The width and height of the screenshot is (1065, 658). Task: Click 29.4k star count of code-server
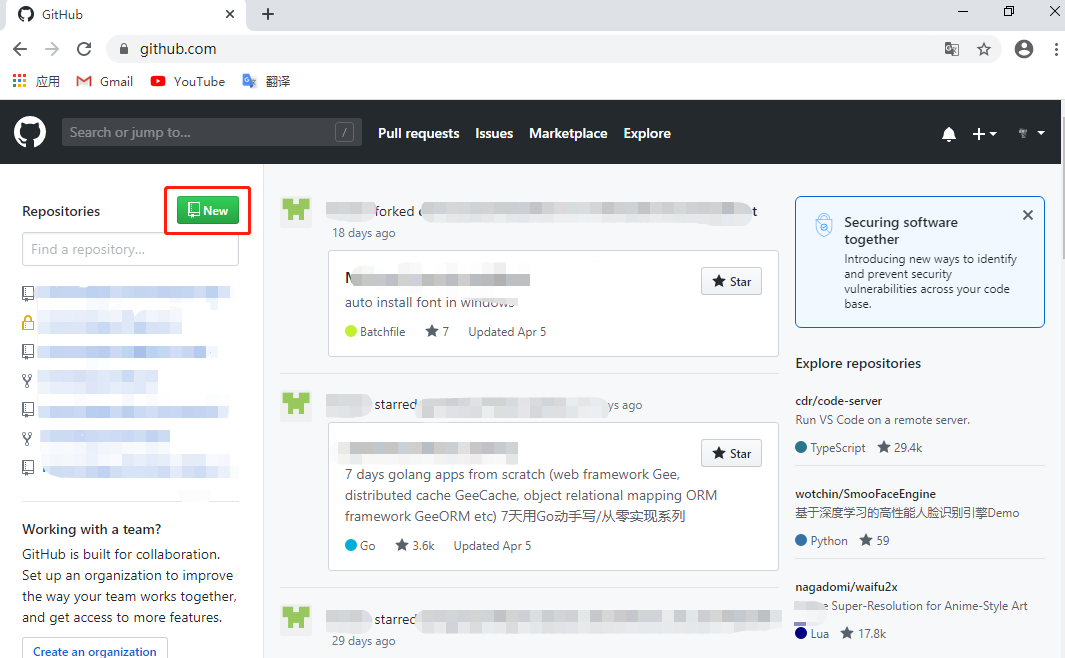[x=900, y=447]
